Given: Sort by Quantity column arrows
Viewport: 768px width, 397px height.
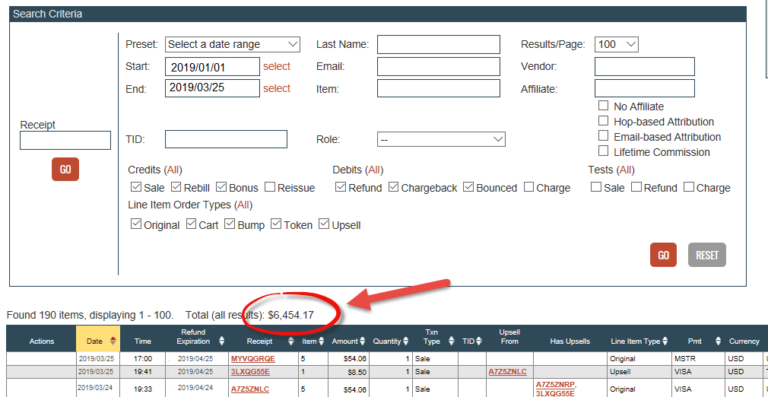Looking at the screenshot, I should tap(405, 341).
